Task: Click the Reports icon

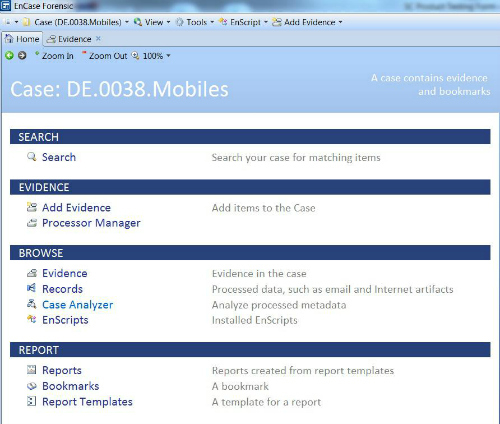Action: [x=31, y=369]
